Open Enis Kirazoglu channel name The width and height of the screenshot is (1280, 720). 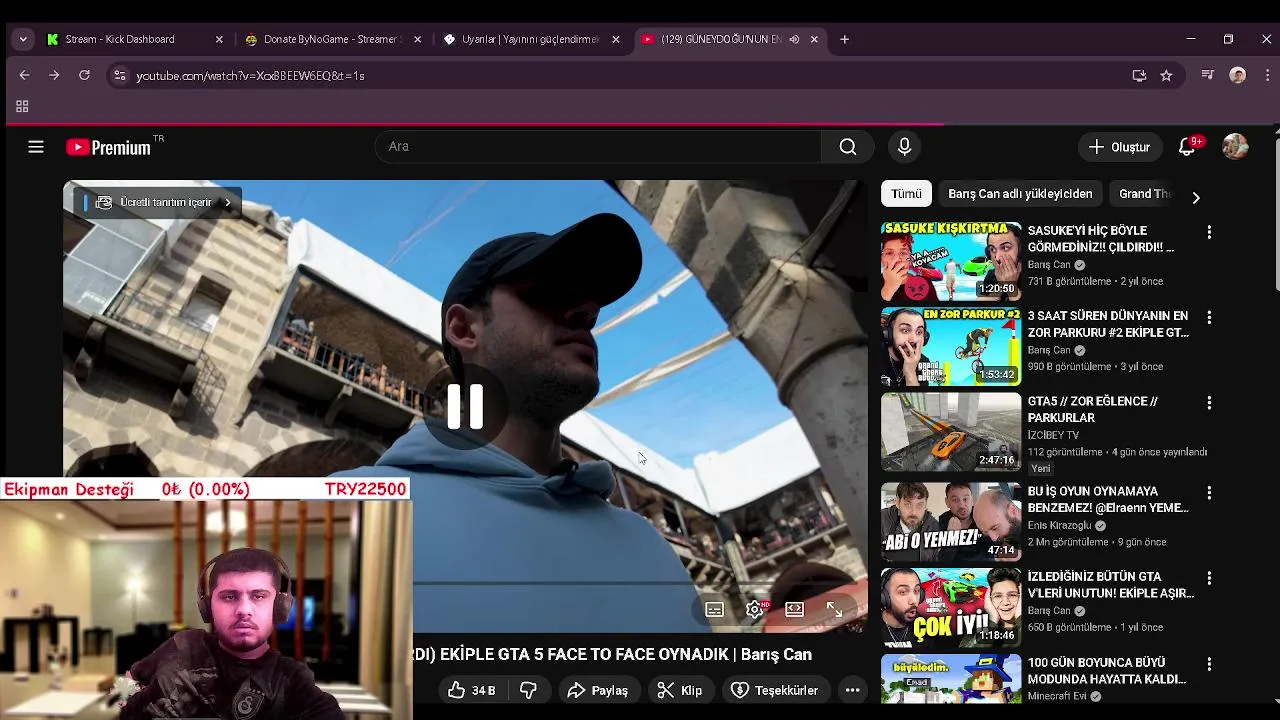tap(1060, 526)
